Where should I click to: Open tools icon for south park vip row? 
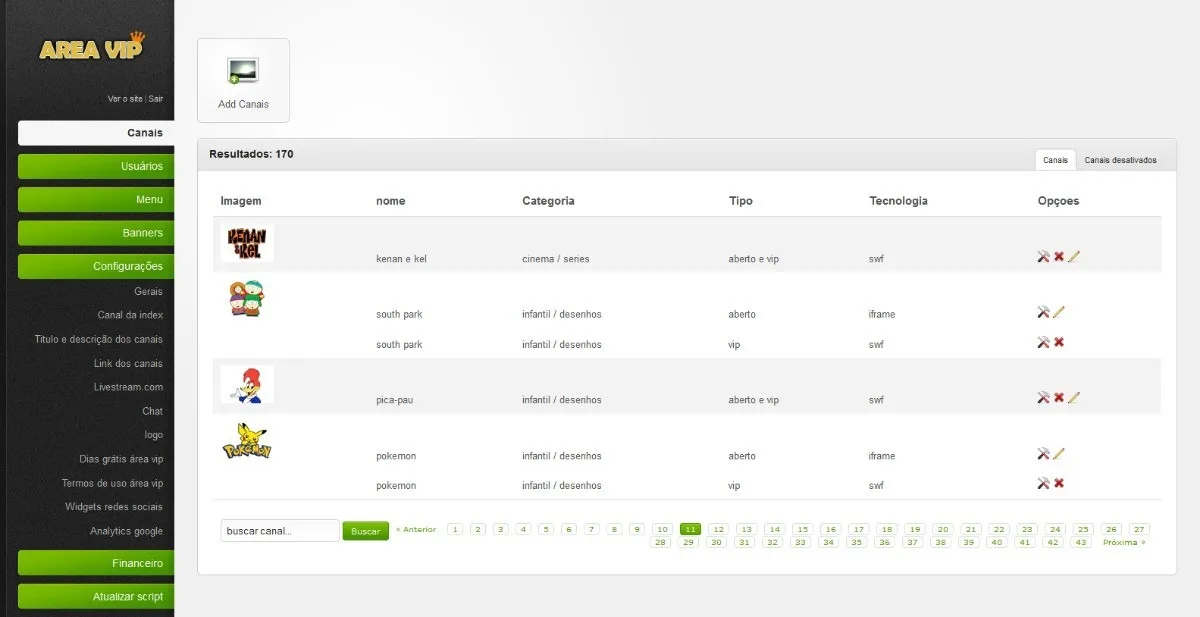point(1043,342)
